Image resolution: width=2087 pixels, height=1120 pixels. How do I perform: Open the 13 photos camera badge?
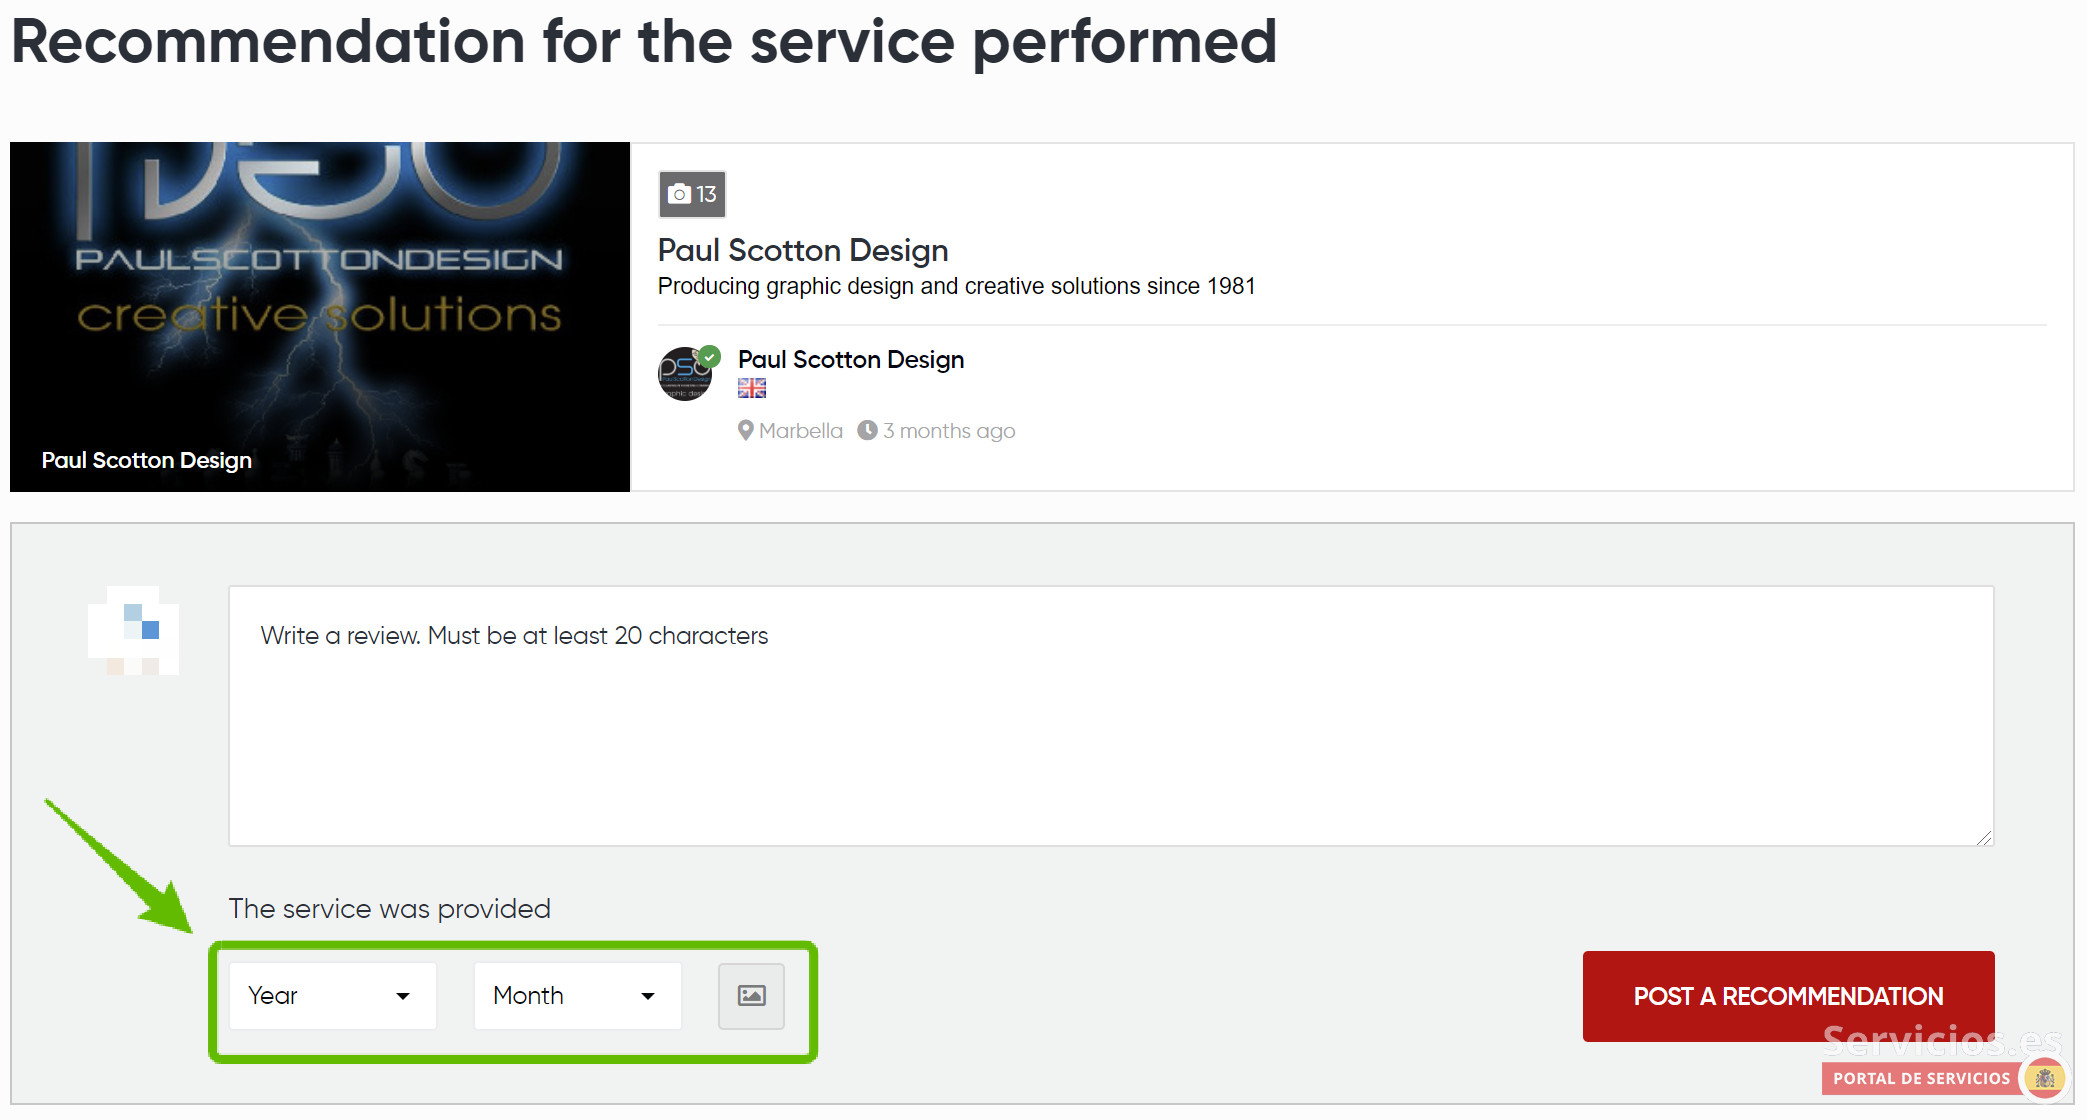coord(692,194)
